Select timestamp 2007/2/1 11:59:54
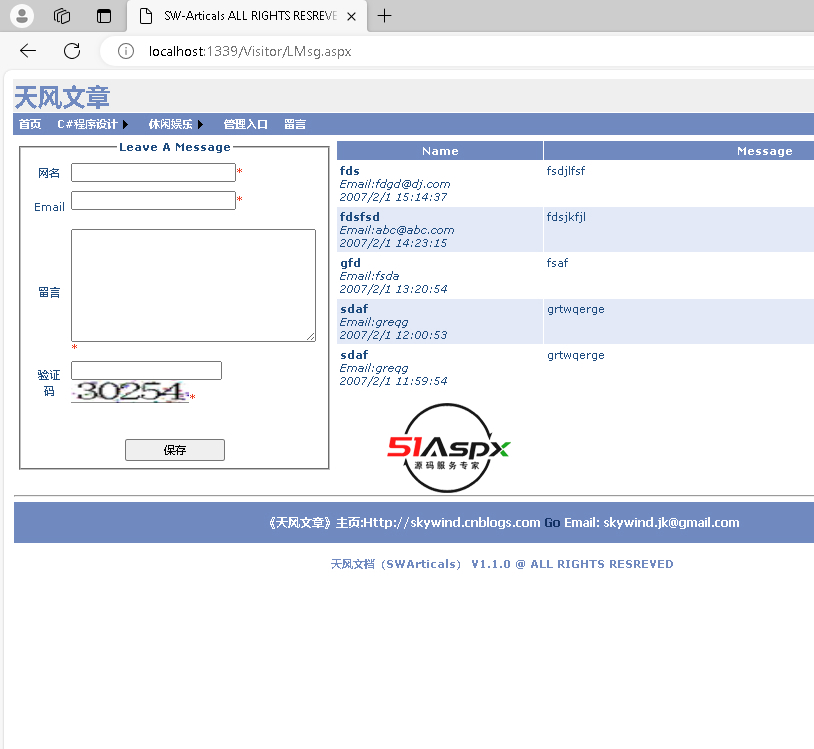This screenshot has width=814, height=749. [393, 381]
